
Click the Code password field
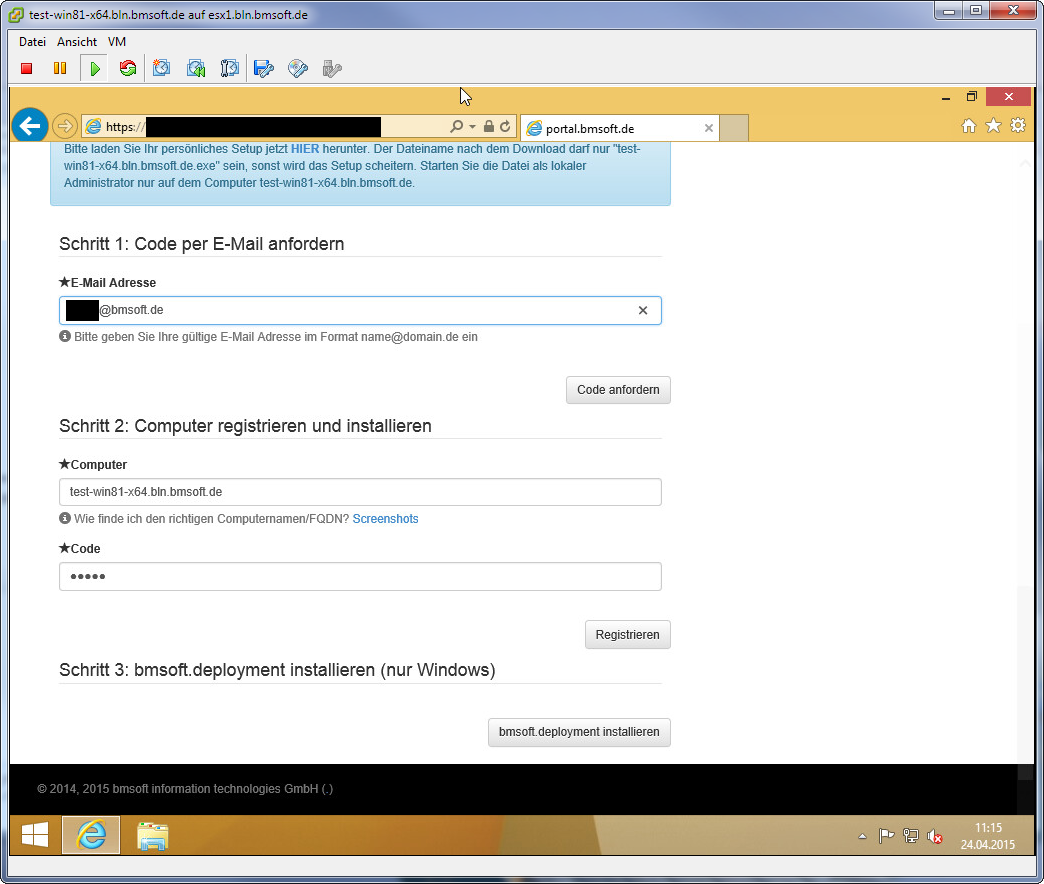[360, 576]
